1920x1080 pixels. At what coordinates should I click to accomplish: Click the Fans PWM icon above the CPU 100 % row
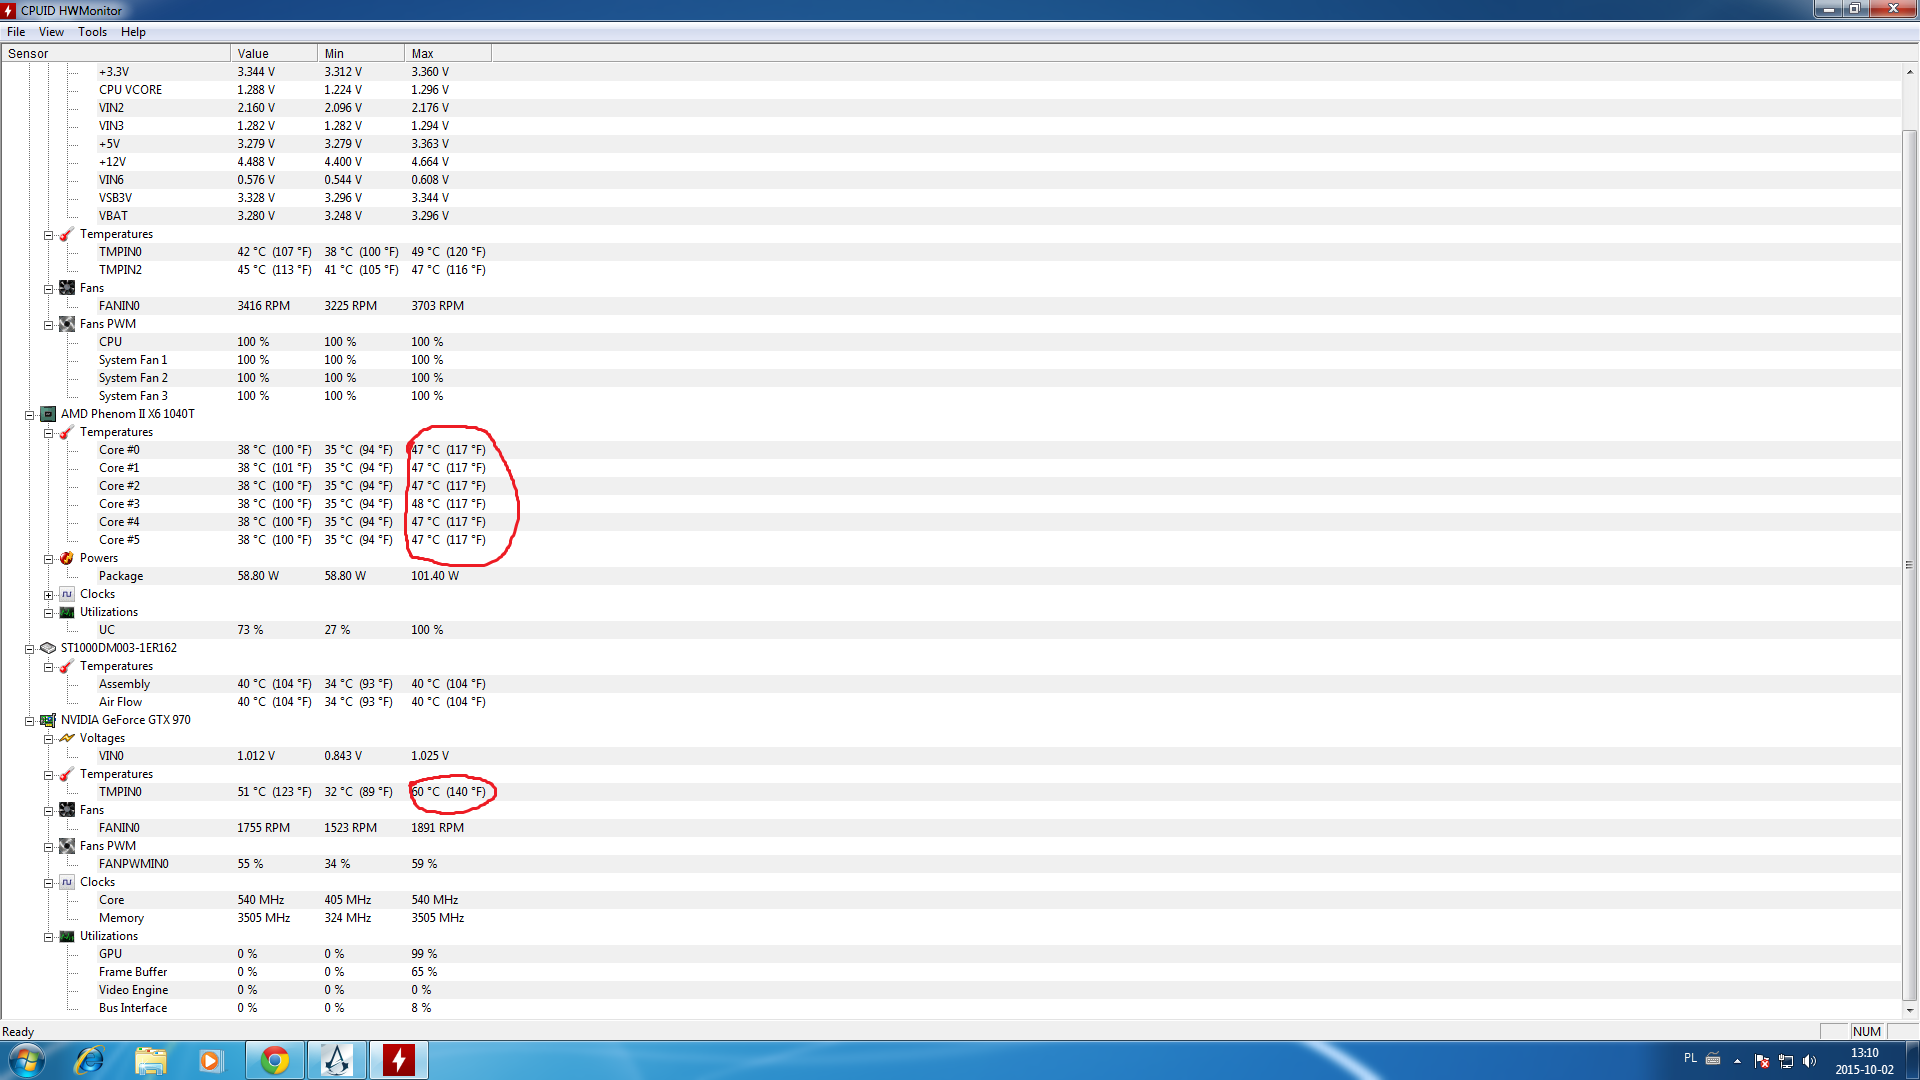pyautogui.click(x=67, y=324)
